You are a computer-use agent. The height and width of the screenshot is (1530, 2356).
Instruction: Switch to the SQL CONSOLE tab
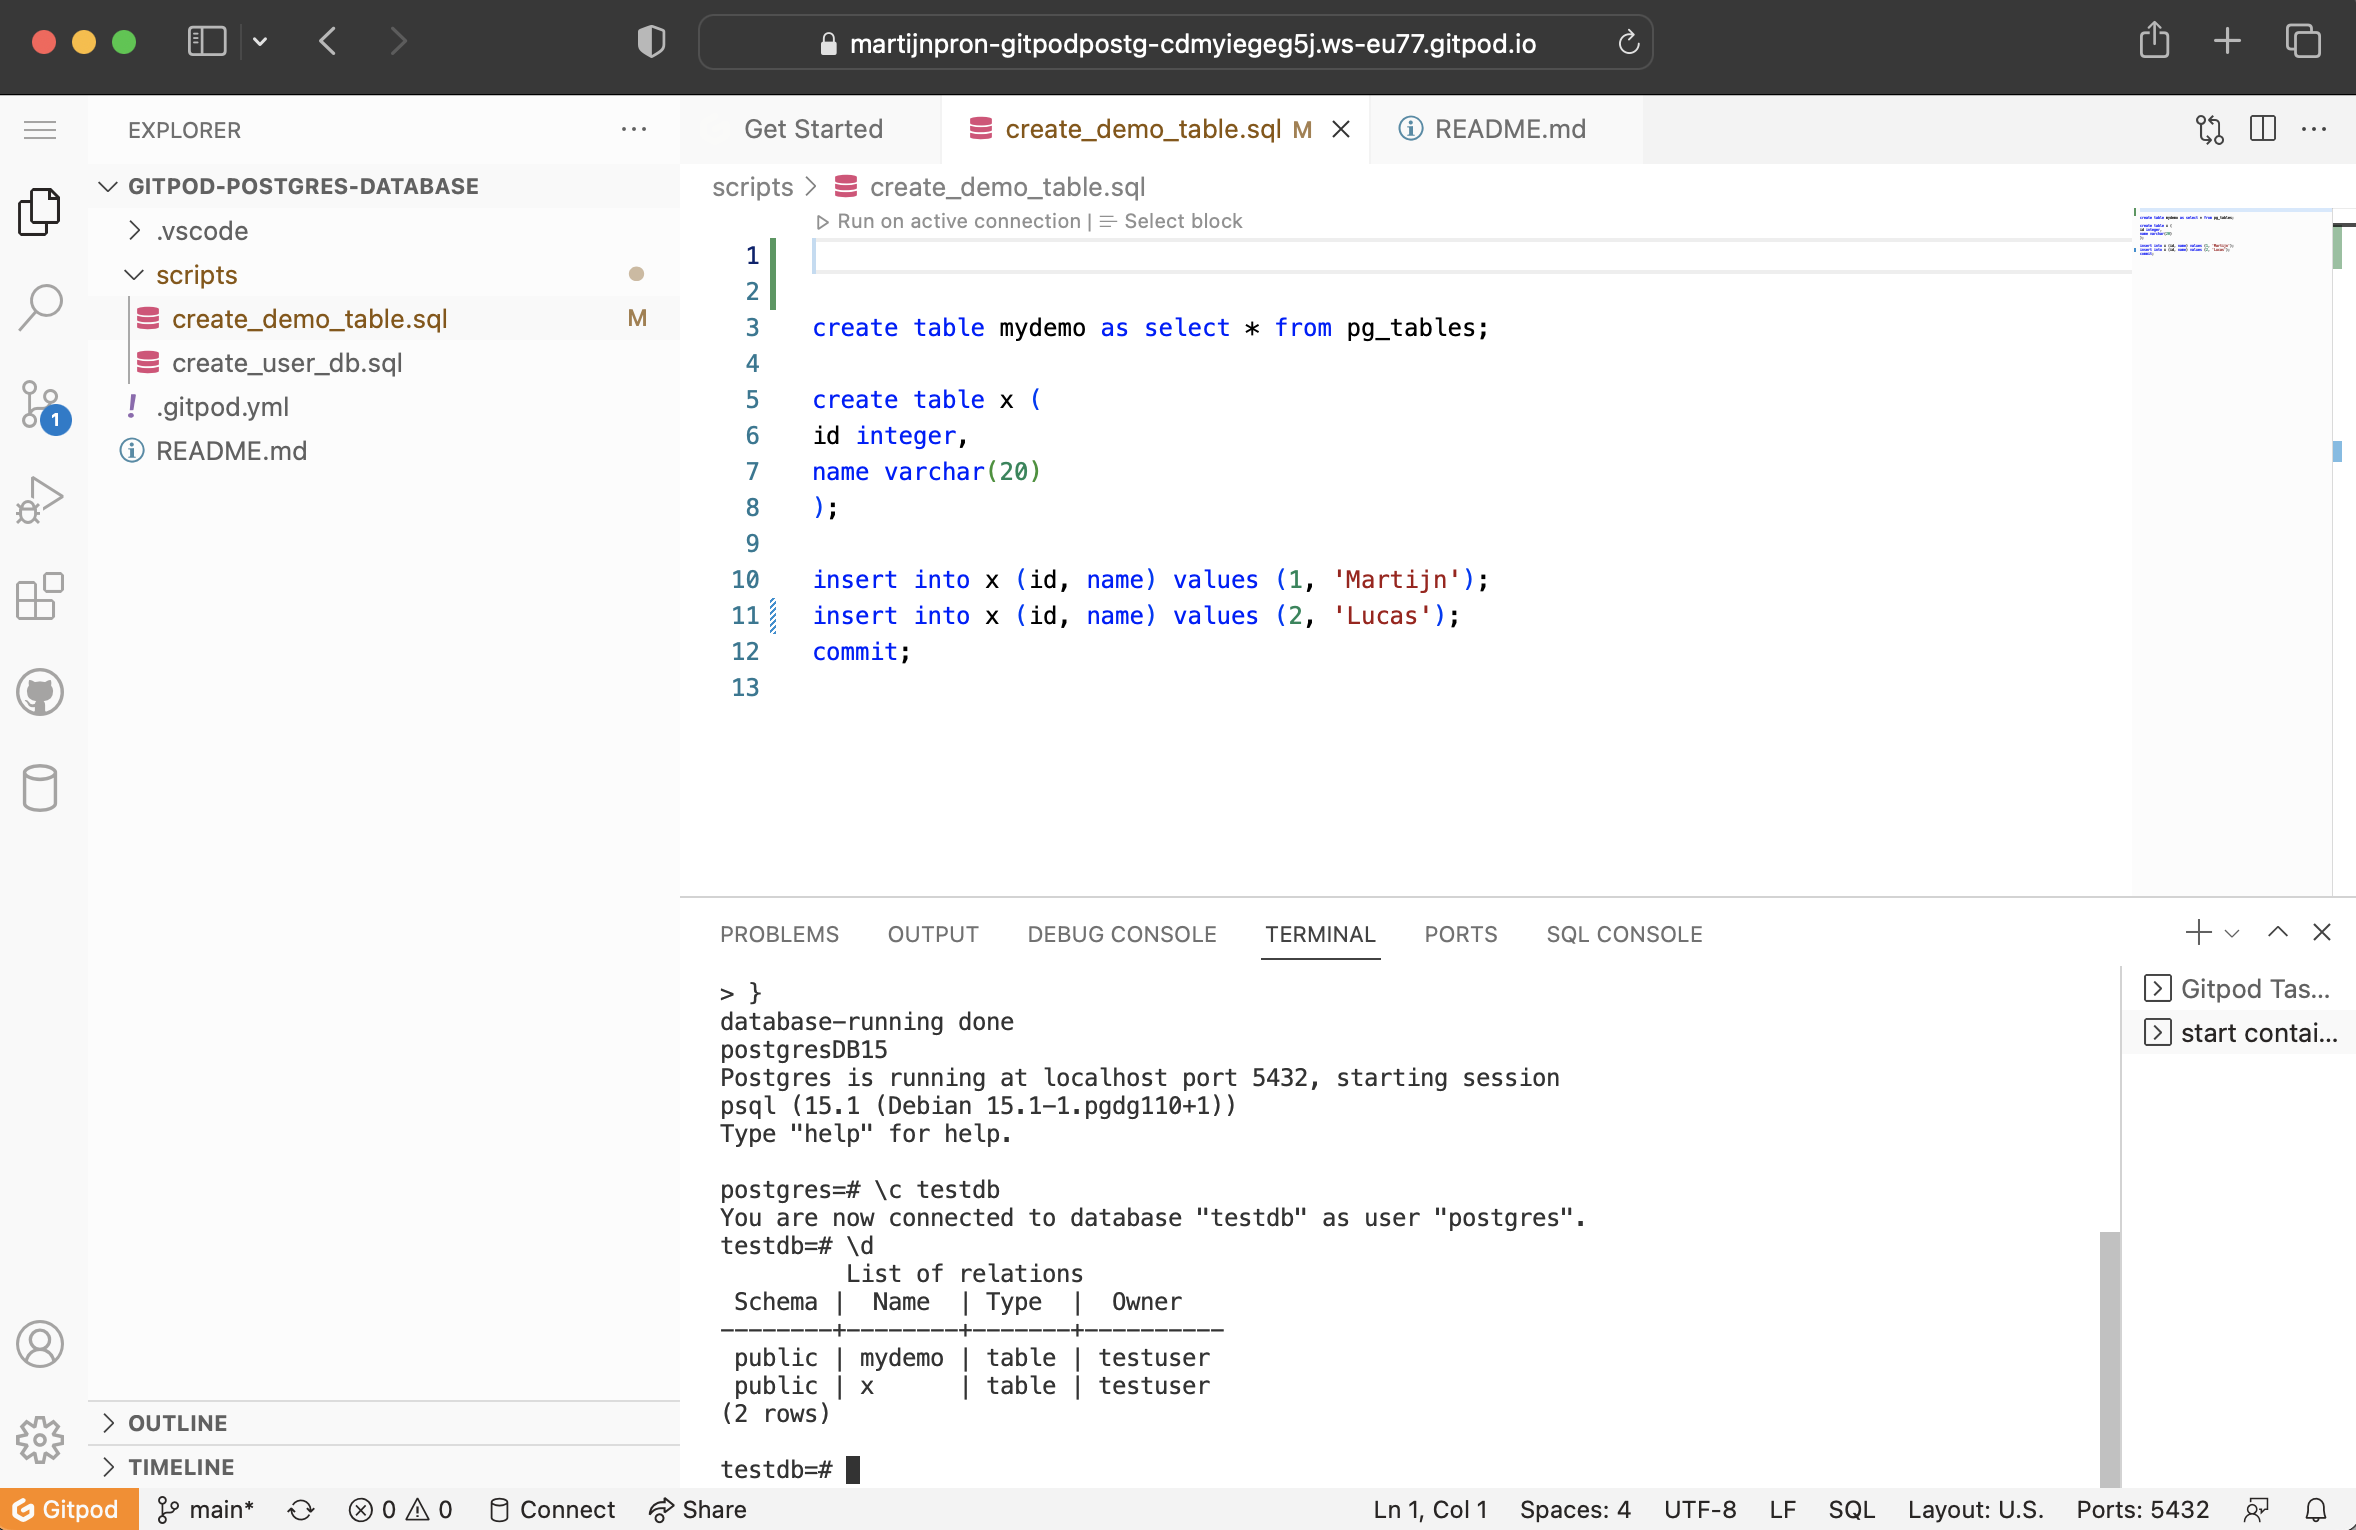point(1623,934)
